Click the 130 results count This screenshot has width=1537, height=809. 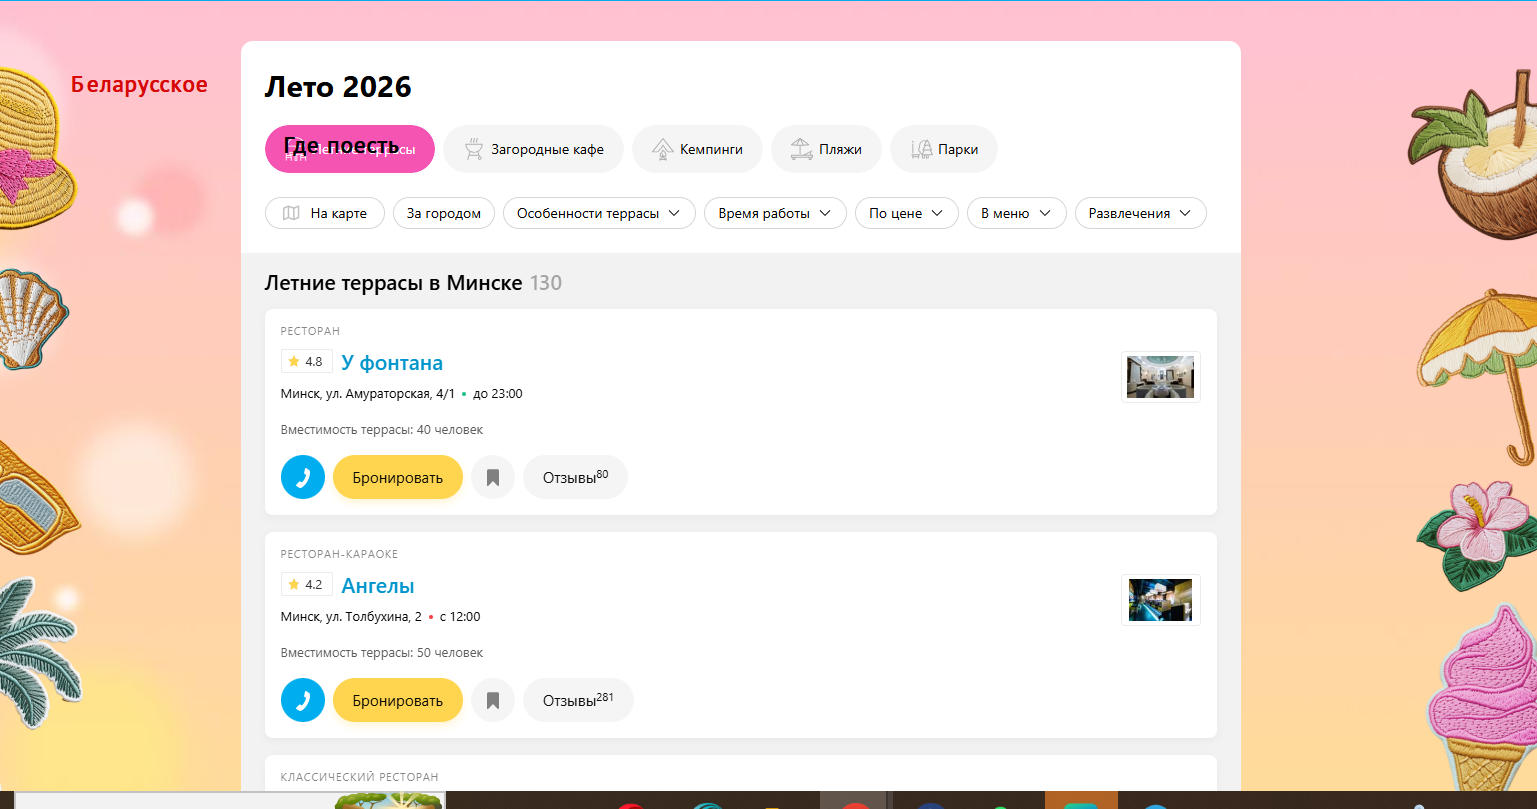546,283
